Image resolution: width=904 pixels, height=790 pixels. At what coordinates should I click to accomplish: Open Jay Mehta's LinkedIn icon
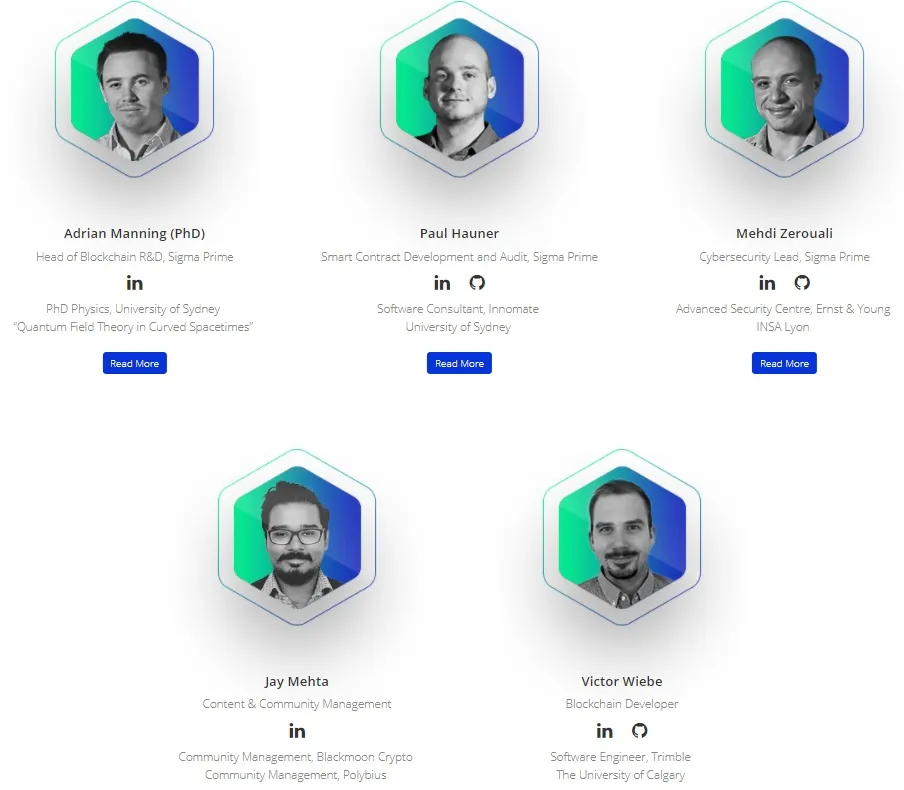(x=297, y=731)
